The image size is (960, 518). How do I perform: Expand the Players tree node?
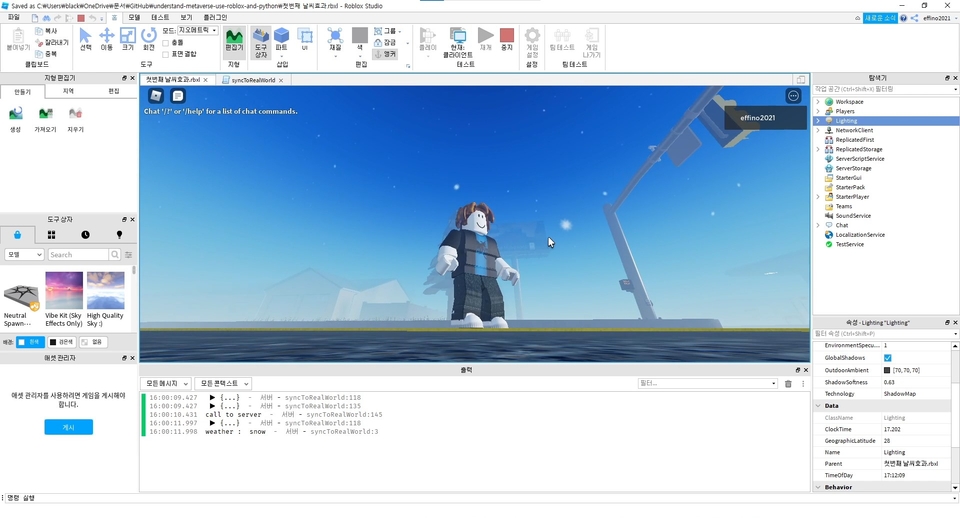[x=818, y=111]
